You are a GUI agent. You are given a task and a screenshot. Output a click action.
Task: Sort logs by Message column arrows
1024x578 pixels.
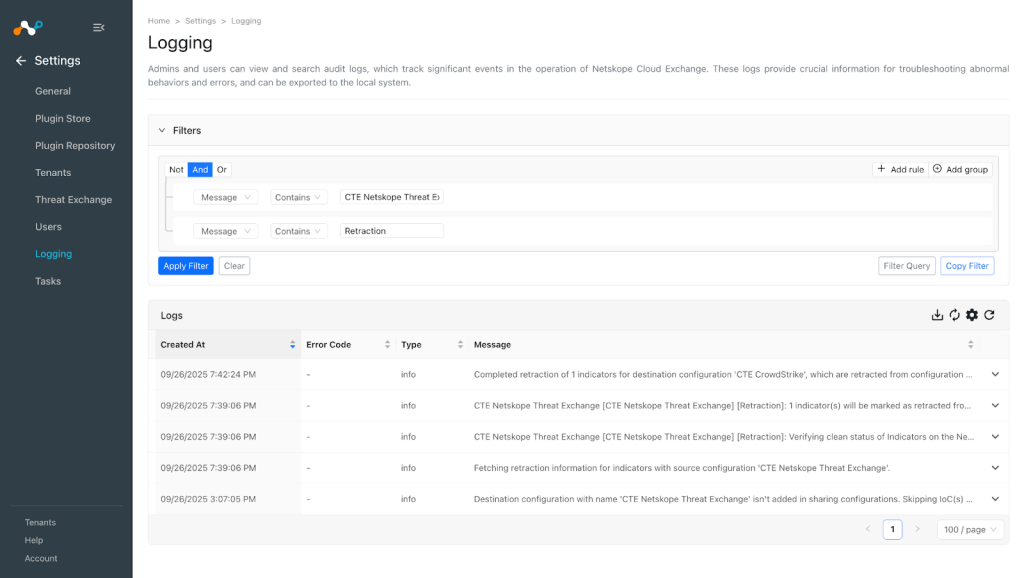(970, 345)
